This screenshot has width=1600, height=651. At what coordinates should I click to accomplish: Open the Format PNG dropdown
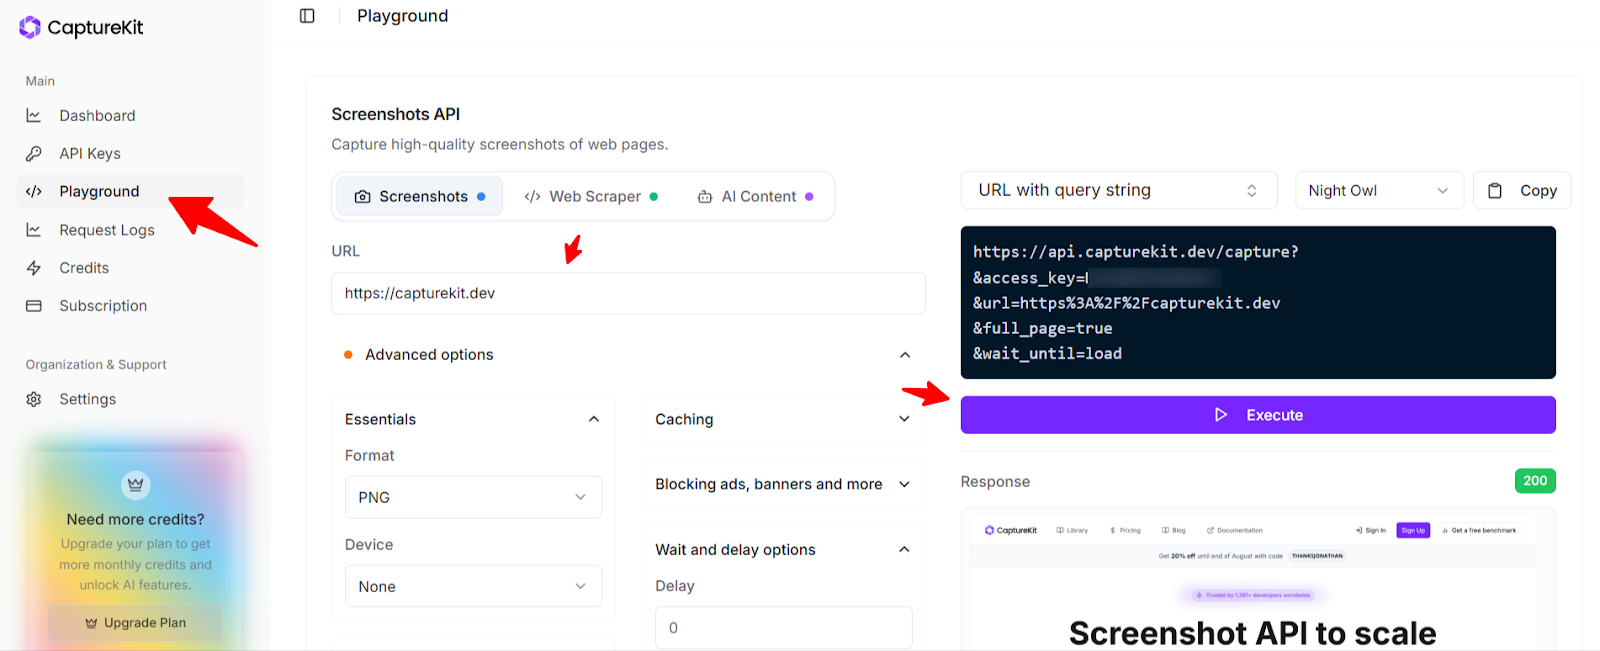click(x=473, y=497)
